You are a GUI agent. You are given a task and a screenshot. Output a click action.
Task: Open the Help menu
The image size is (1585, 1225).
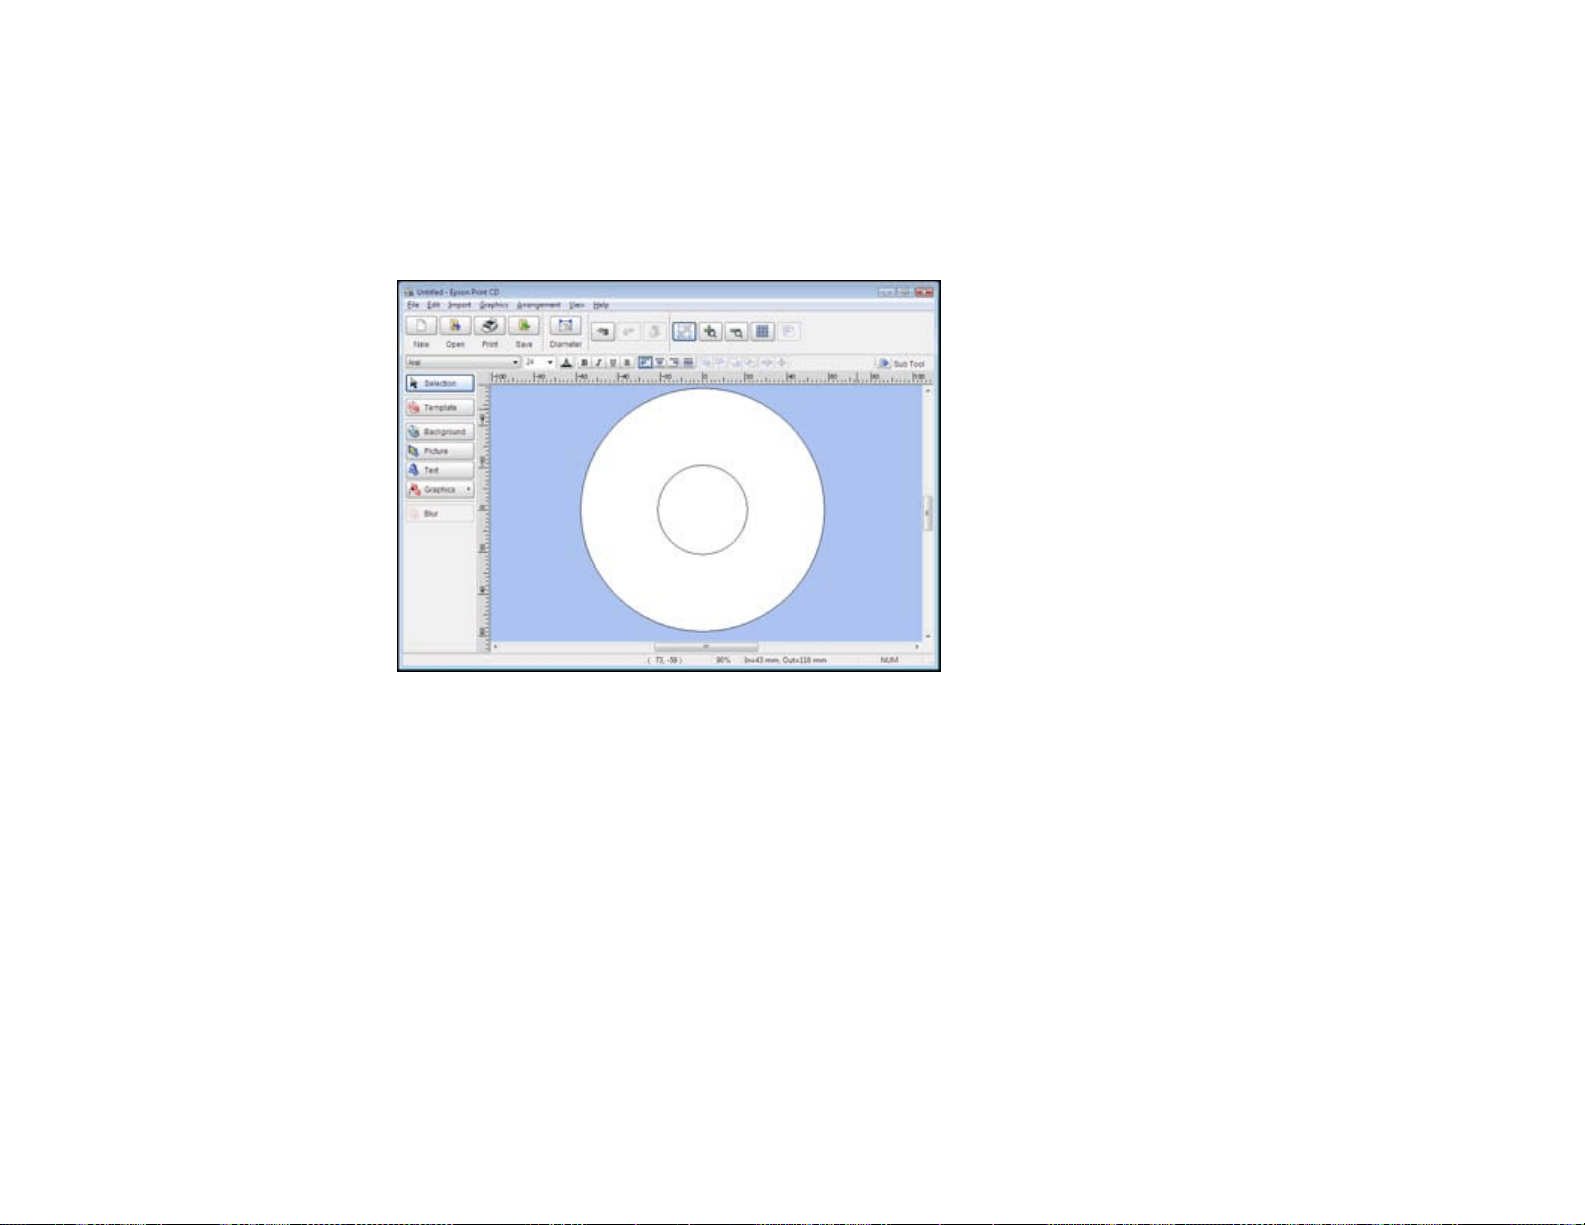(x=601, y=304)
